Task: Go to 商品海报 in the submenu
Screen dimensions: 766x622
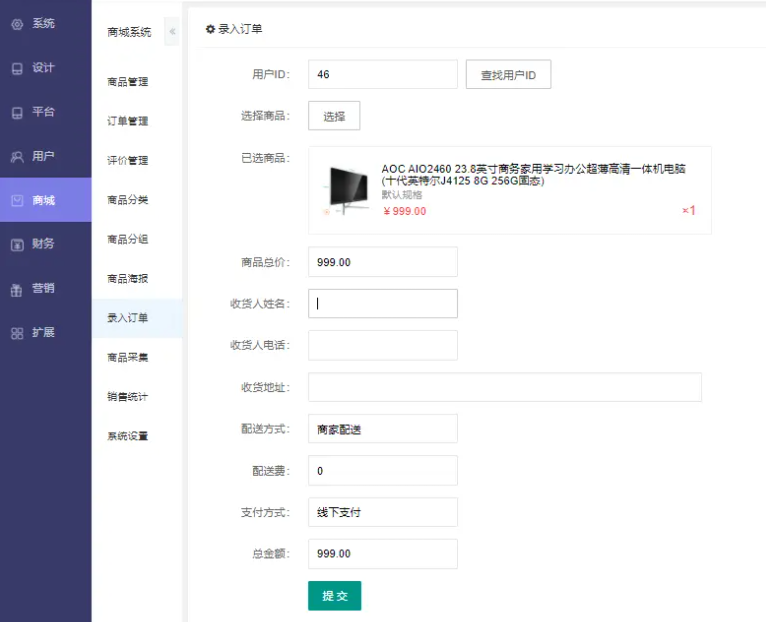Action: [x=128, y=279]
